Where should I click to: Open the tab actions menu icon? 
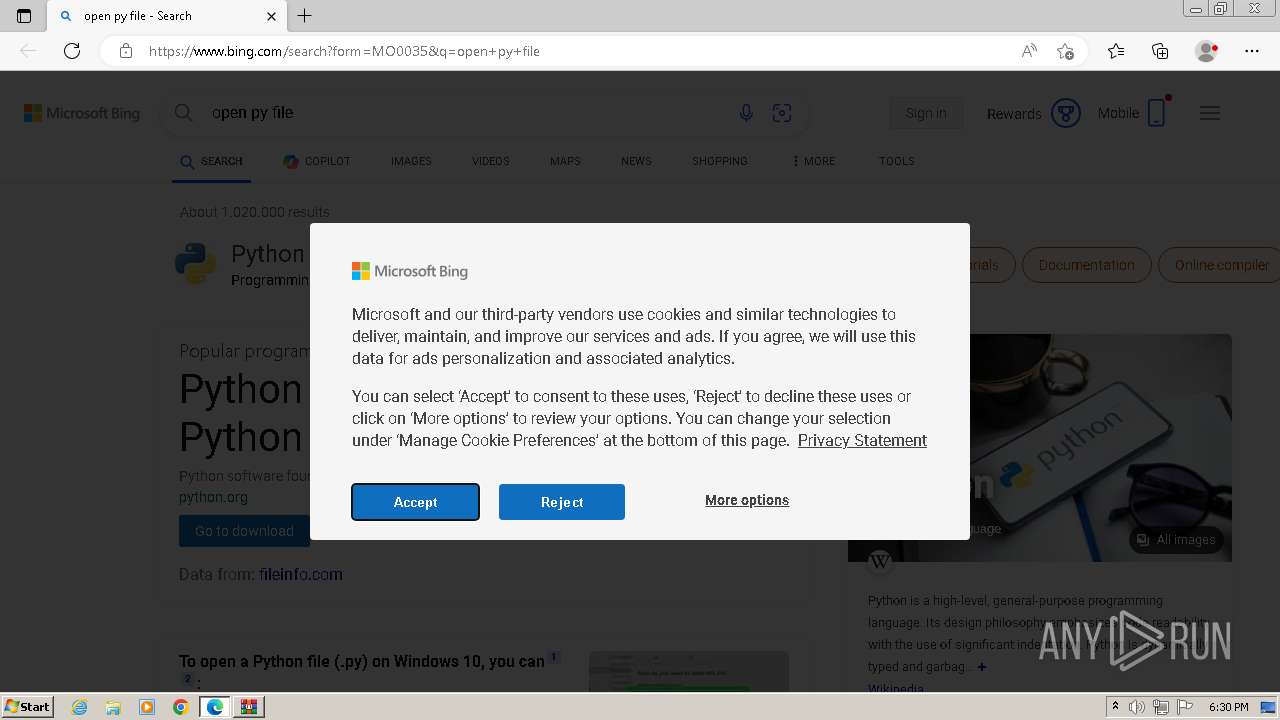24,16
